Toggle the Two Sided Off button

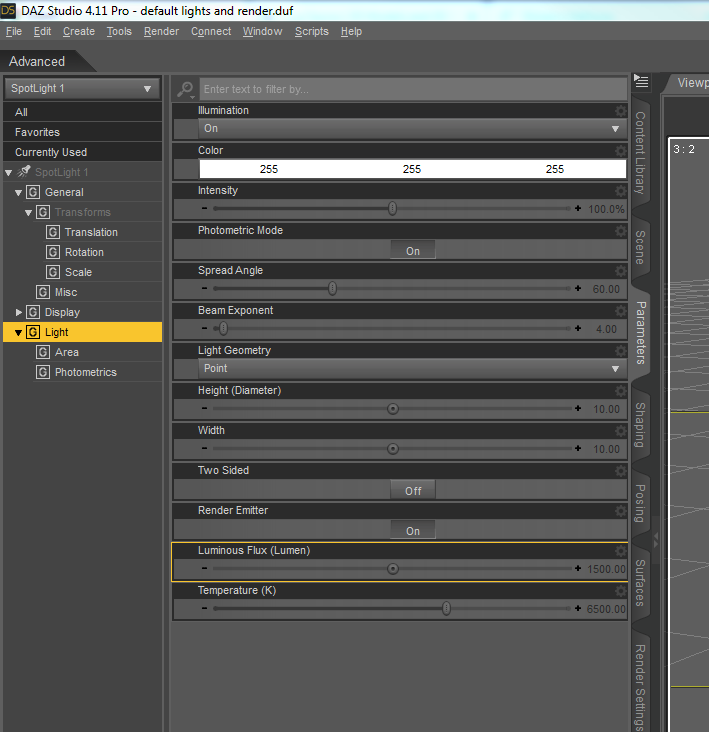[413, 490]
